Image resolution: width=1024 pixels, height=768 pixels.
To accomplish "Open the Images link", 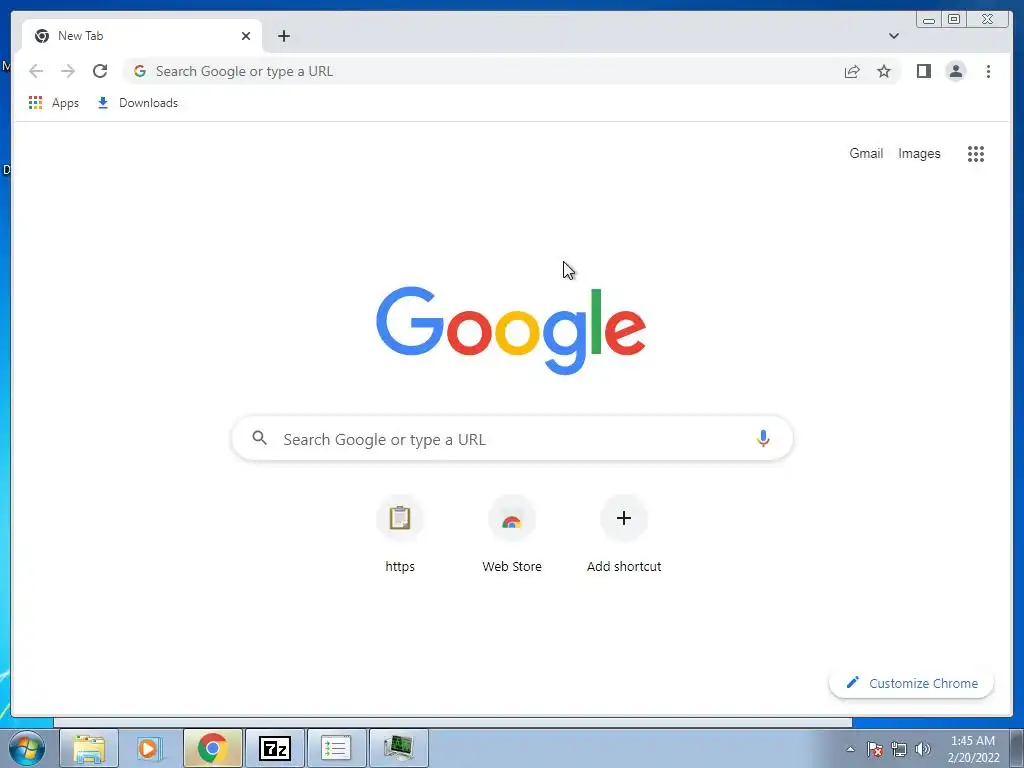I will pyautogui.click(x=919, y=153).
